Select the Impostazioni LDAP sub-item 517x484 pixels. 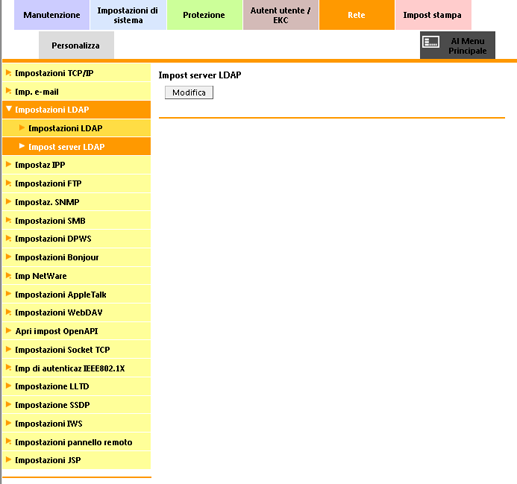pyautogui.click(x=76, y=128)
